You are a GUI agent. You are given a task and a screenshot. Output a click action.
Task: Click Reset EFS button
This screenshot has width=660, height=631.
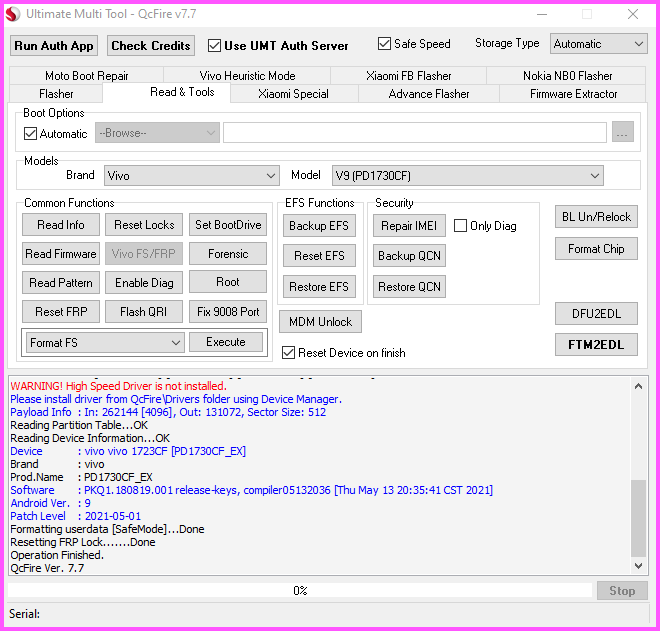319,256
